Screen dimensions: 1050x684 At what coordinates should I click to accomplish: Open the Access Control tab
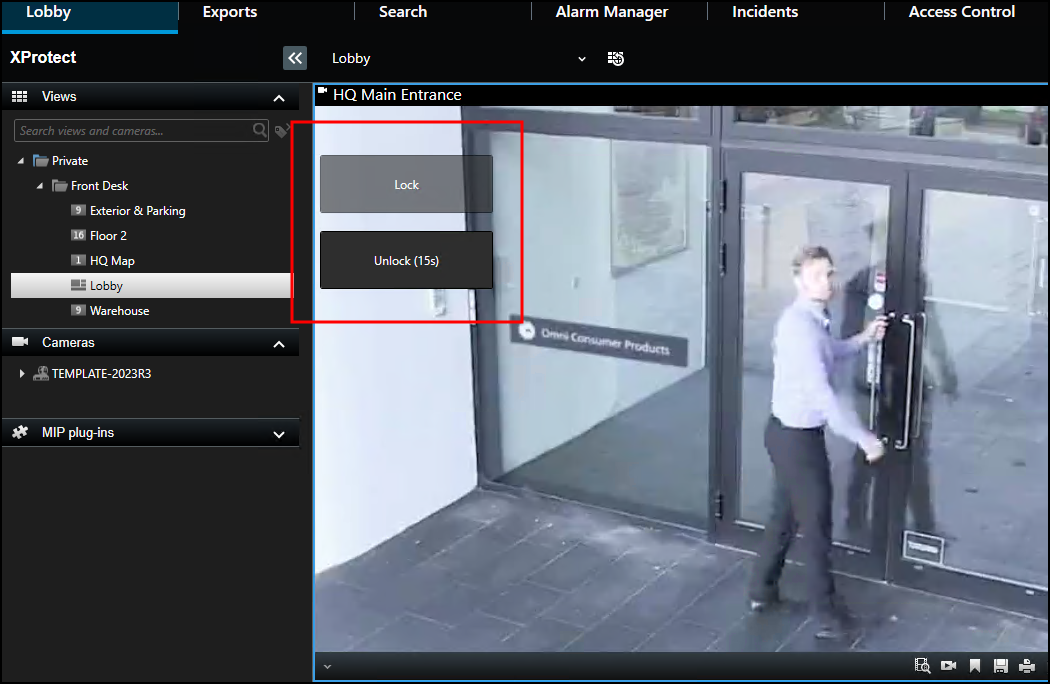click(961, 12)
